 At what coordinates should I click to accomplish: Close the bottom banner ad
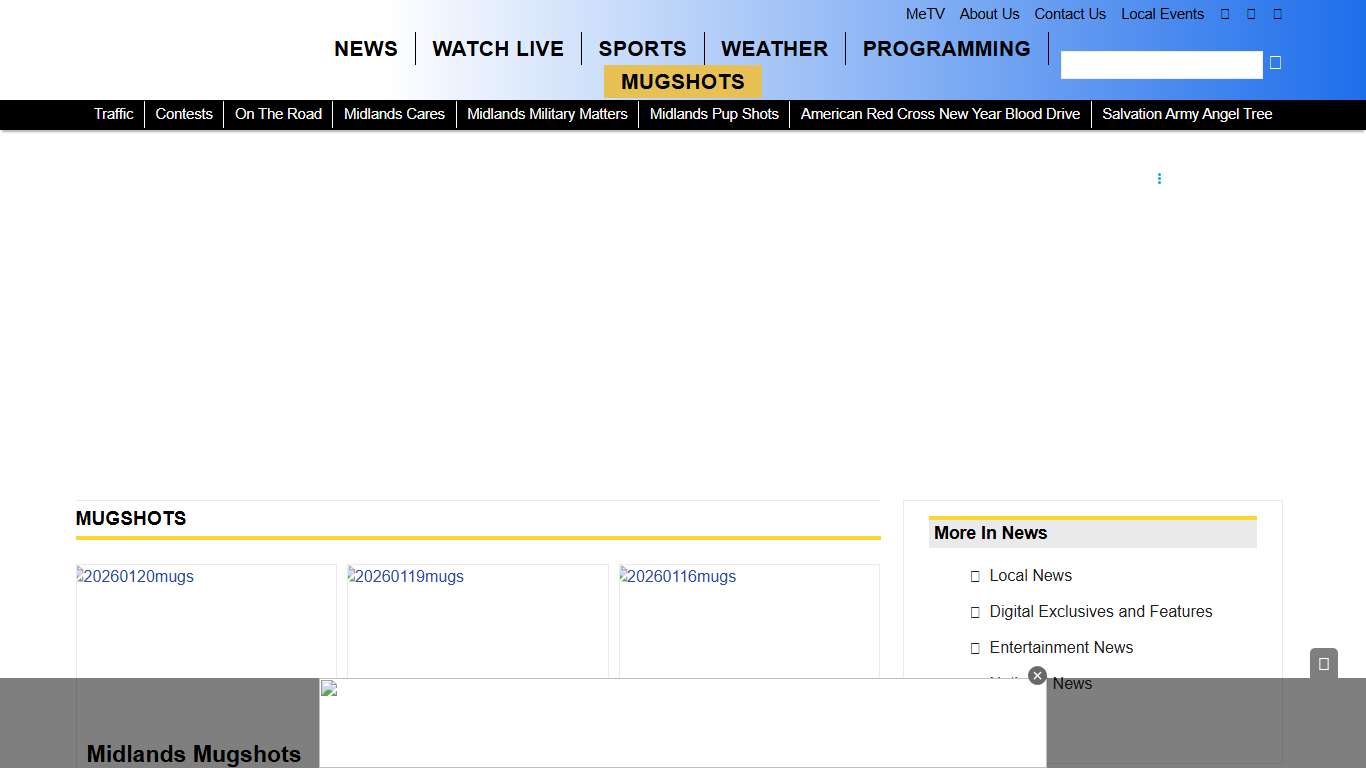click(1037, 676)
